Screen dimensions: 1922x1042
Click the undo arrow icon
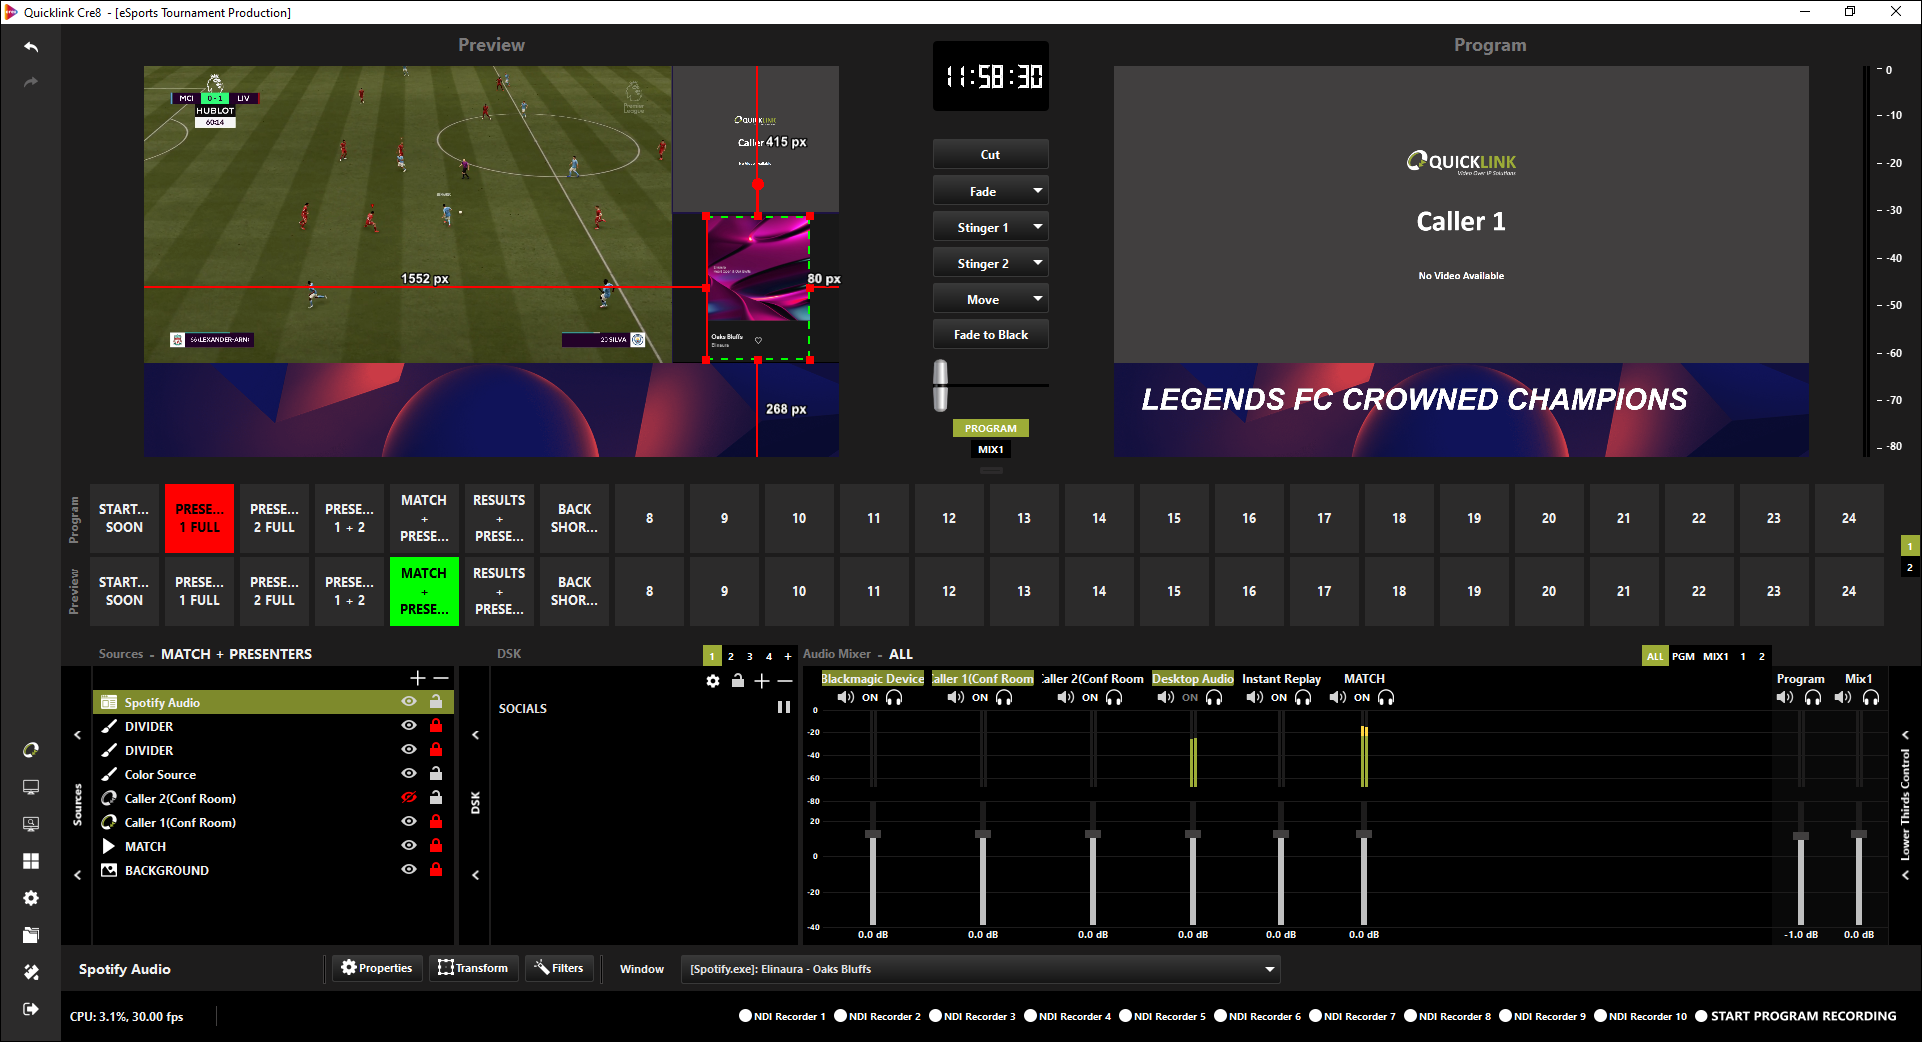(x=31, y=47)
